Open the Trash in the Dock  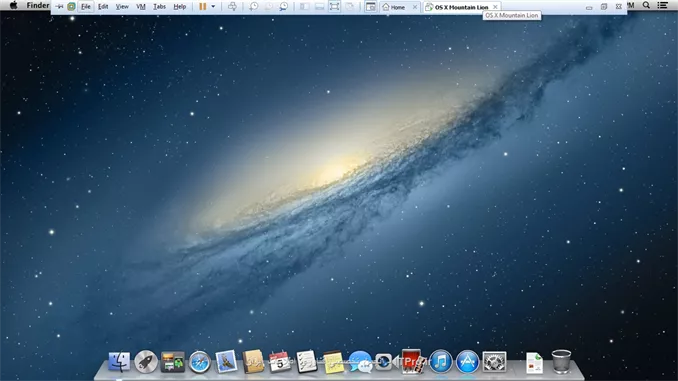561,362
